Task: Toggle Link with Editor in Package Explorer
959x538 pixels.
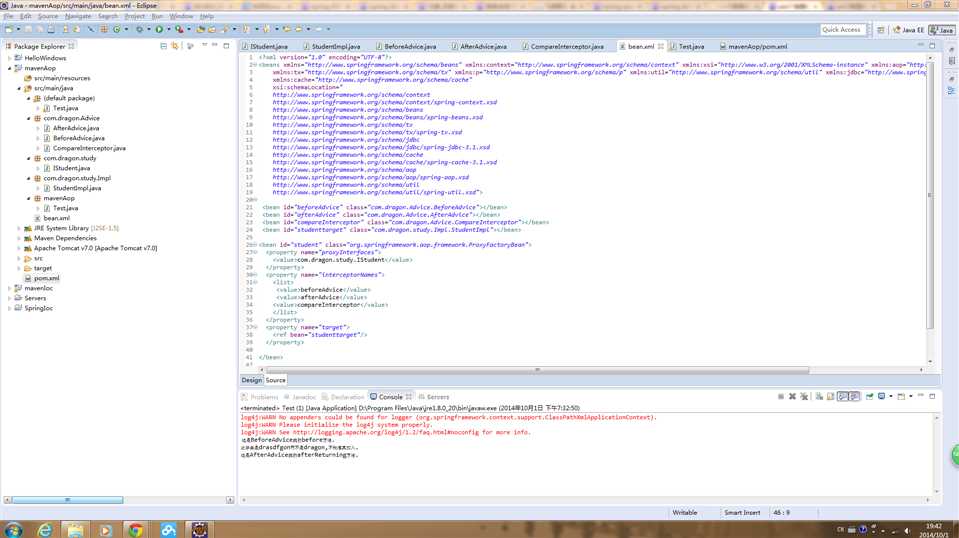Action: click(175, 46)
